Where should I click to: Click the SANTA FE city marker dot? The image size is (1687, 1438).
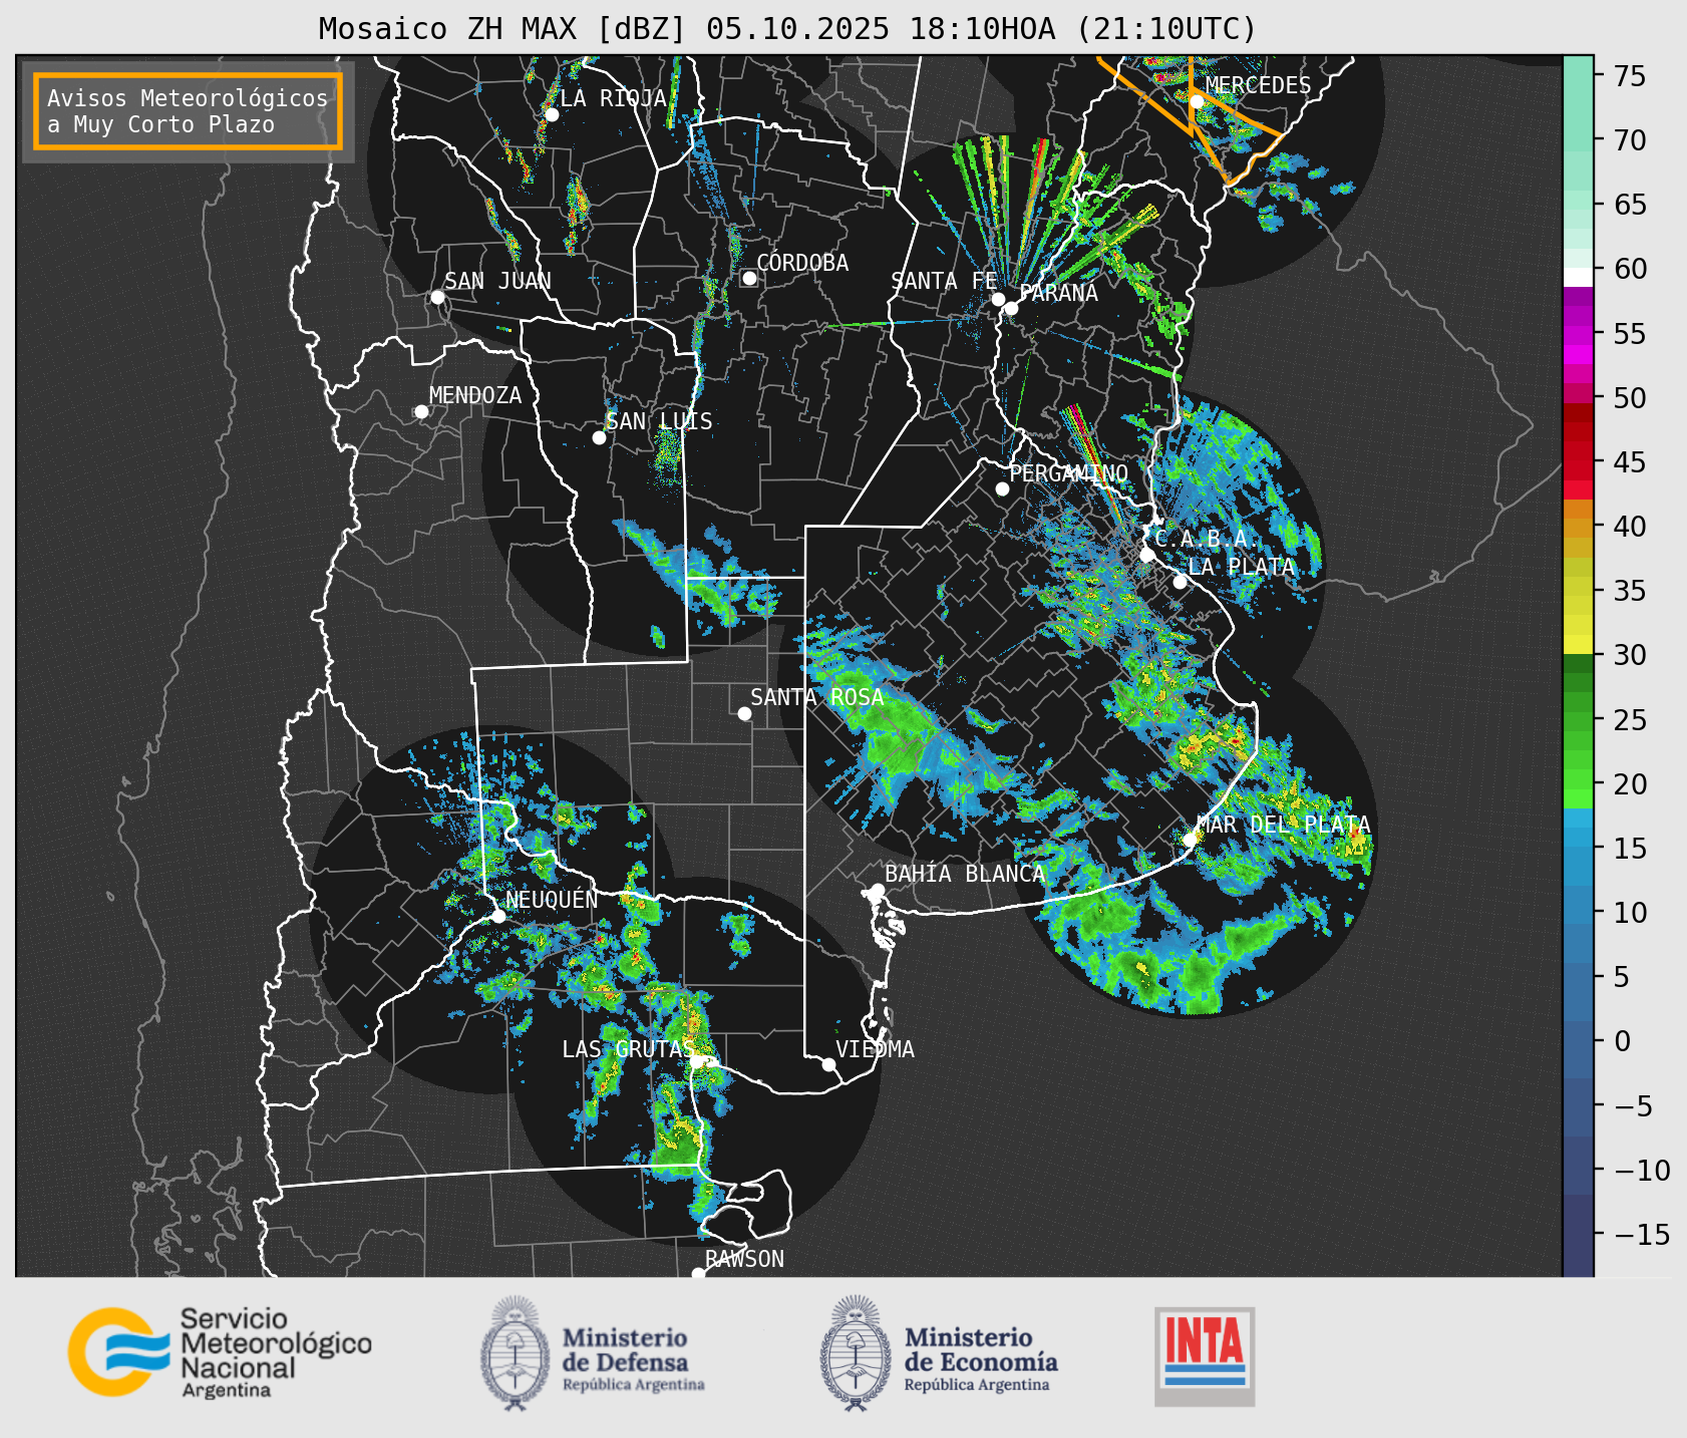998,299
